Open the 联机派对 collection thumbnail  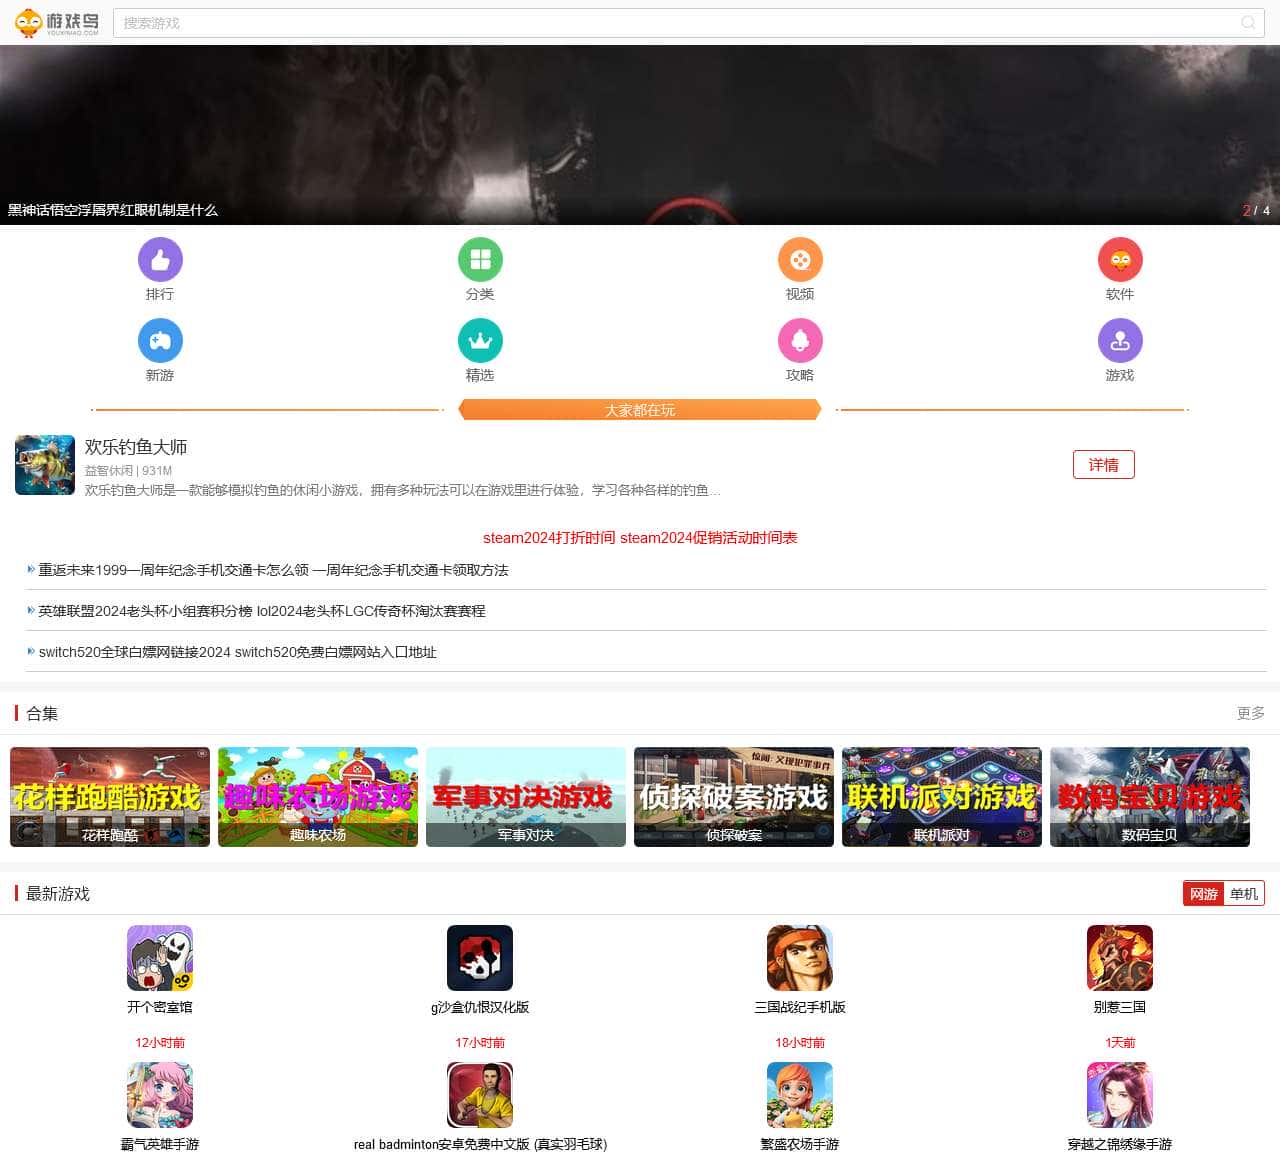942,797
